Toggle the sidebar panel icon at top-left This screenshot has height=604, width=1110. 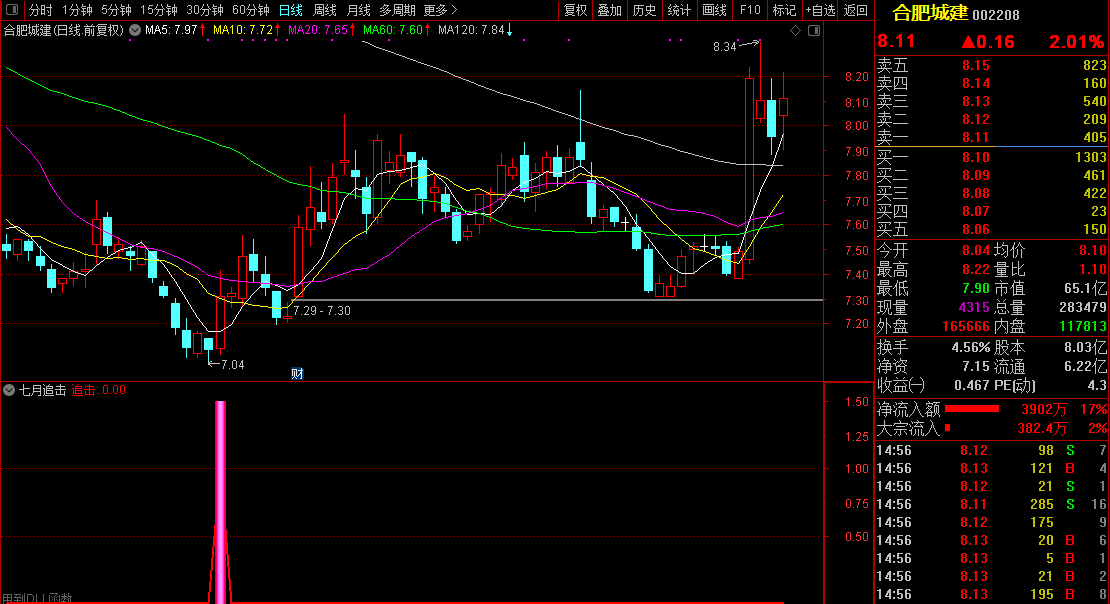pos(11,10)
